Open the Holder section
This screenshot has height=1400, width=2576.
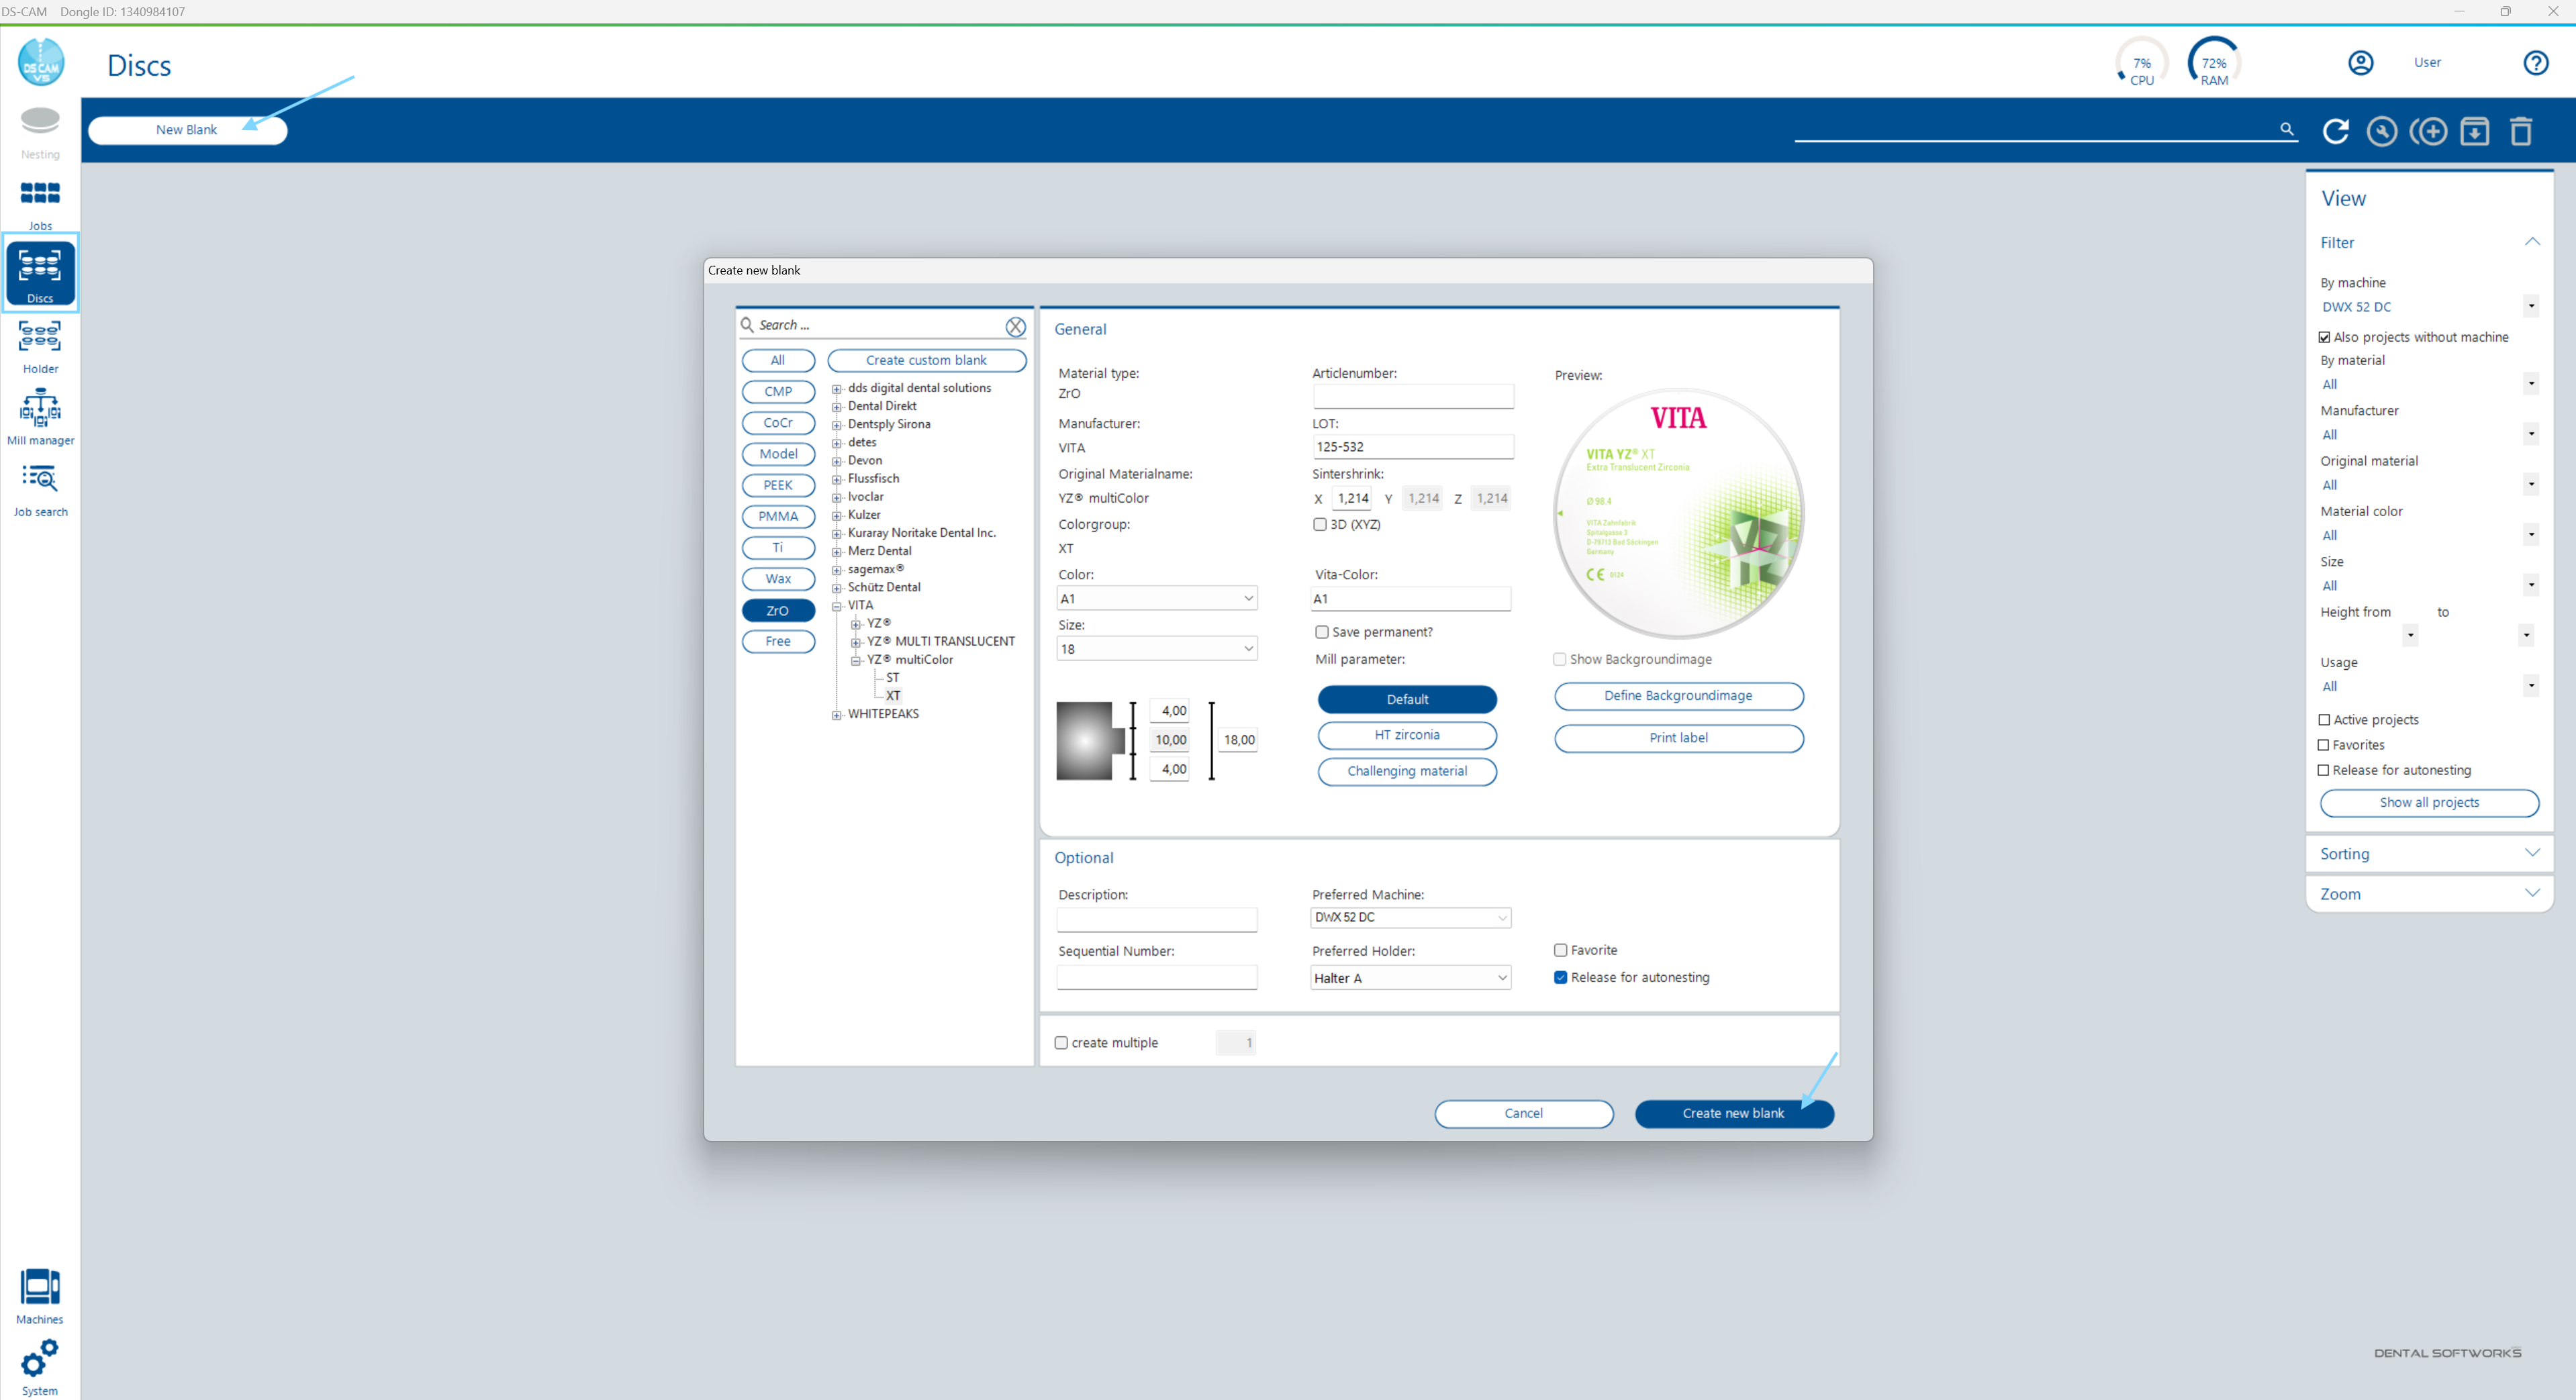tap(40, 343)
